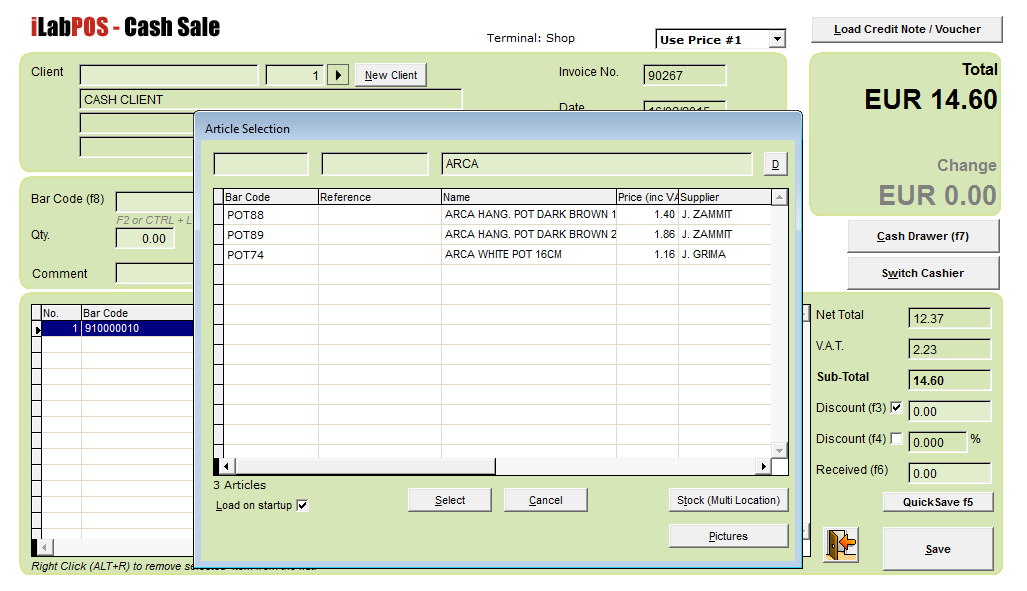Click the client lookup arrow button

click(338, 75)
